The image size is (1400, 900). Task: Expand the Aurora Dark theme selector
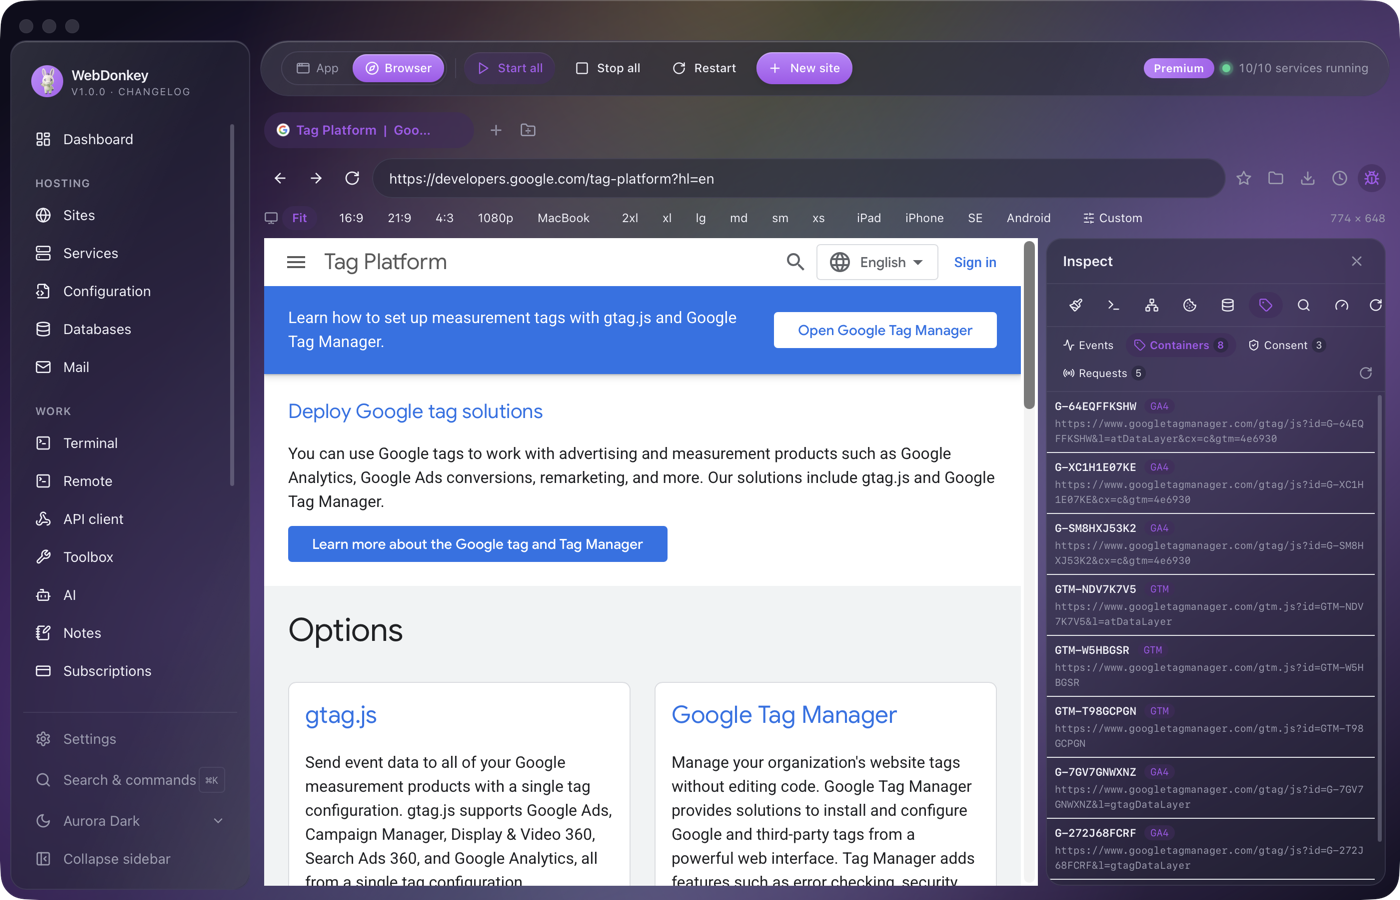coord(129,821)
